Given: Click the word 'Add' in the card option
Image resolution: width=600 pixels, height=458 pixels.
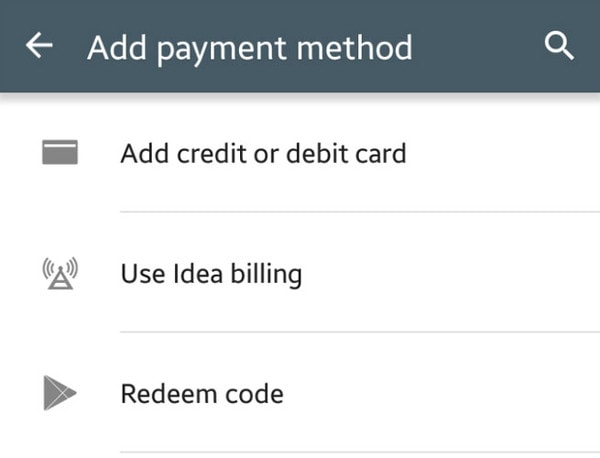Looking at the screenshot, I should tap(145, 154).
